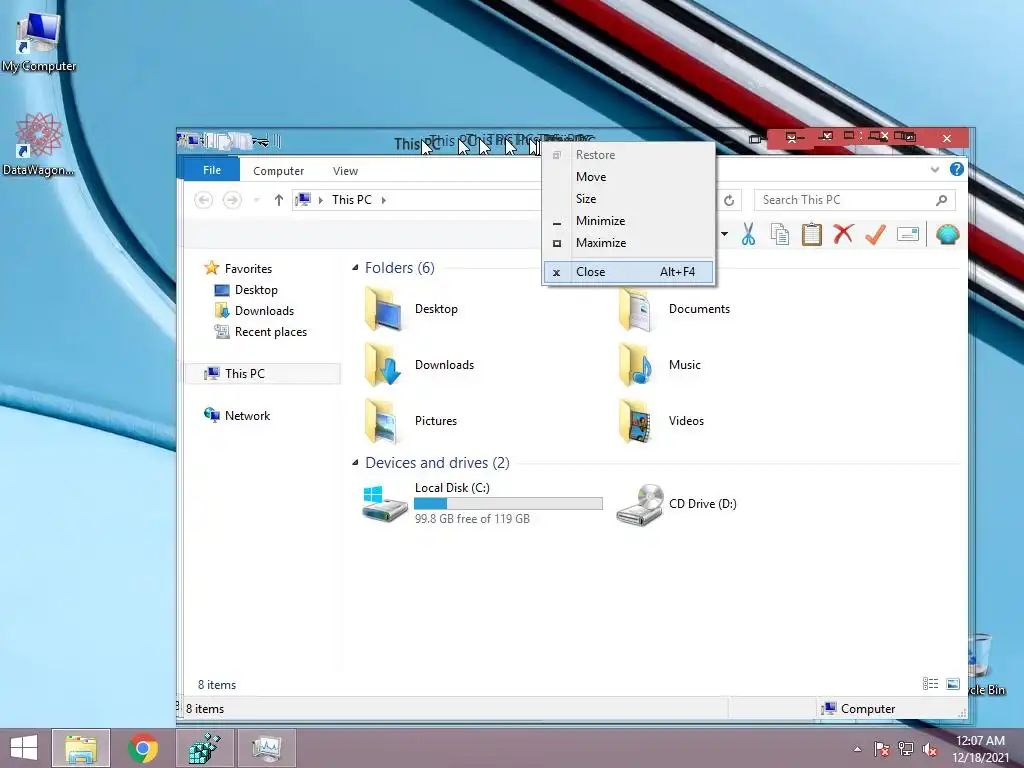The height and width of the screenshot is (768, 1024).
Task: Expand the ribbon chevron near Help
Action: click(x=935, y=170)
